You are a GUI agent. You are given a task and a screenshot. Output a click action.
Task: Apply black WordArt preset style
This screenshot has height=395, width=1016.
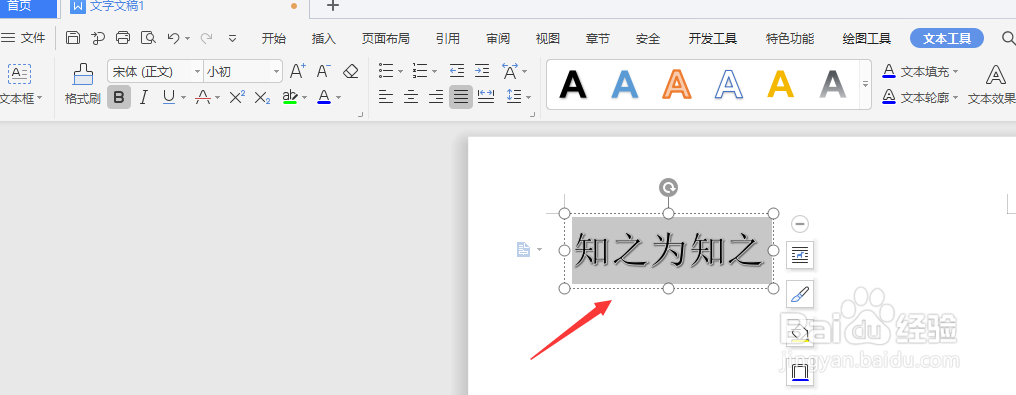point(573,84)
